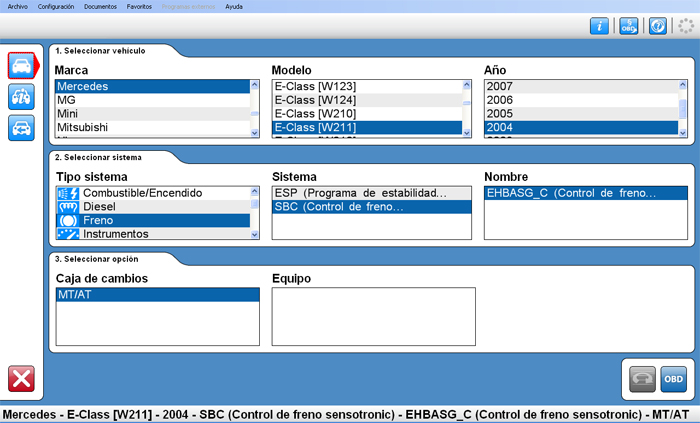700x423 pixels.
Task: Open the Favoritos menu
Action: pyautogui.click(x=139, y=7)
